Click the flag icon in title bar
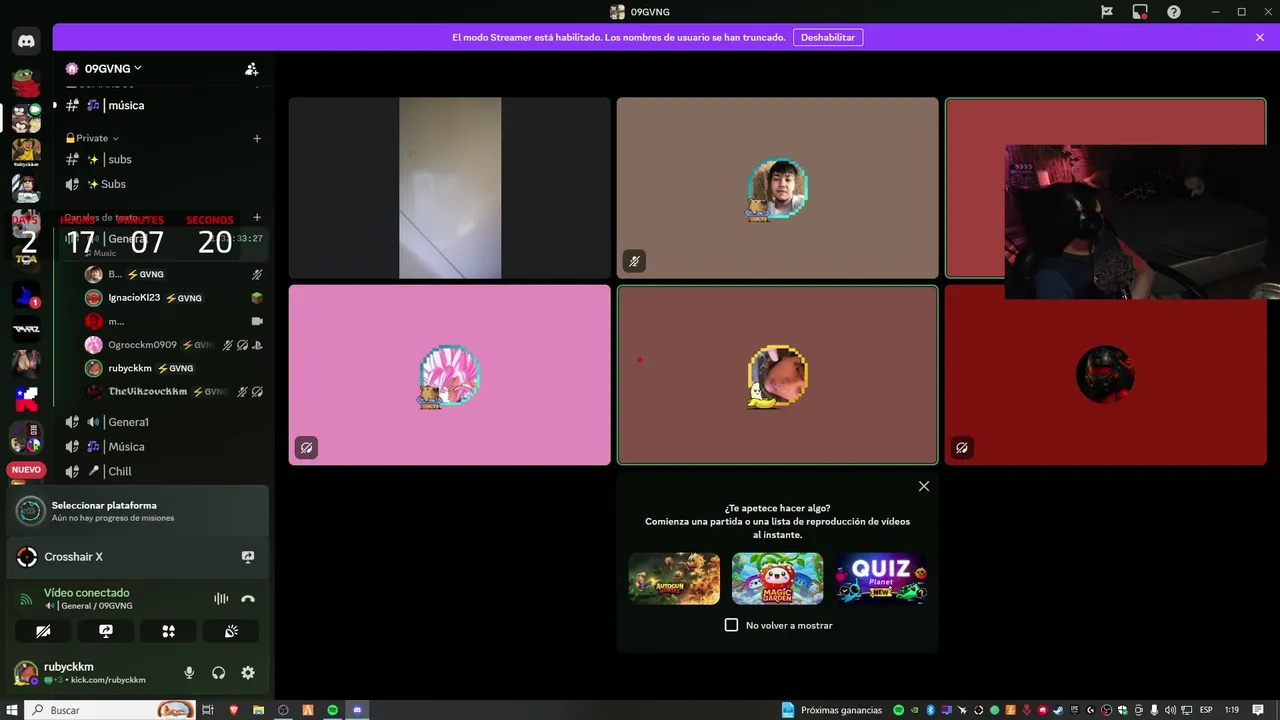 (x=1107, y=12)
